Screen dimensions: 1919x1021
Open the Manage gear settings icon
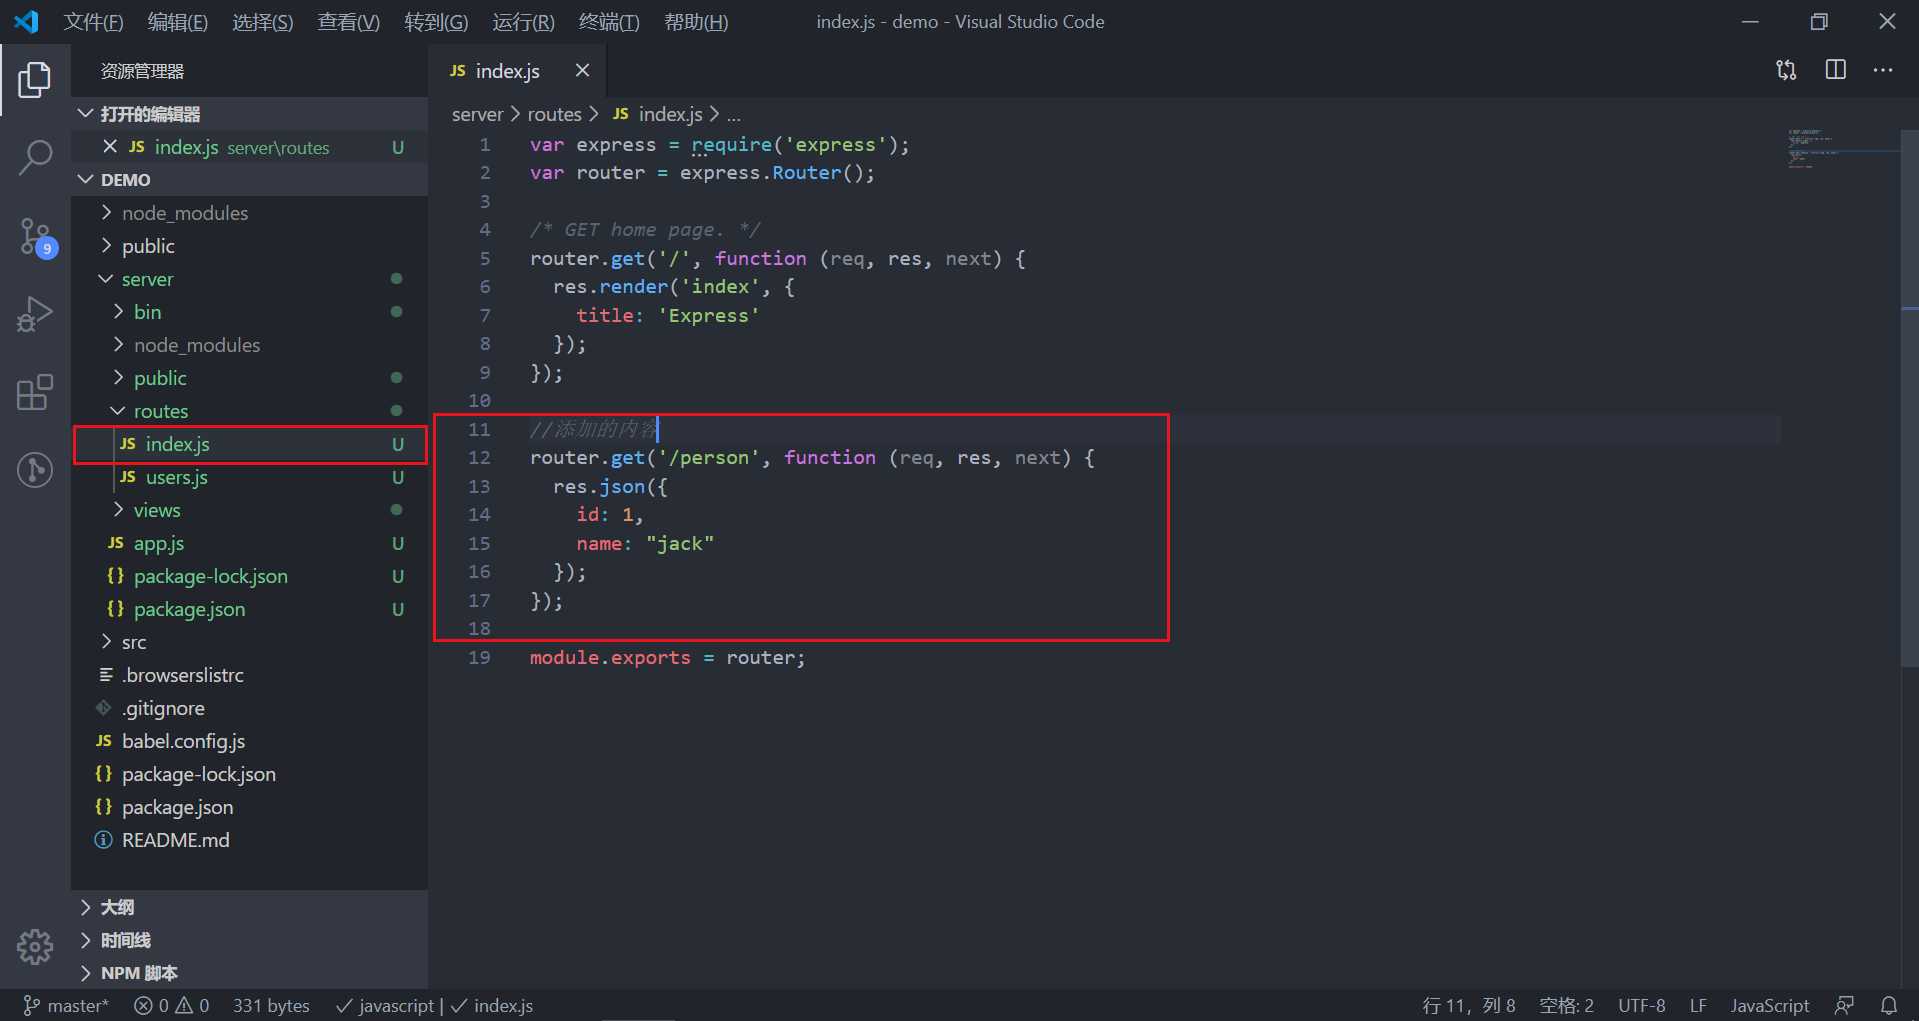pos(35,946)
